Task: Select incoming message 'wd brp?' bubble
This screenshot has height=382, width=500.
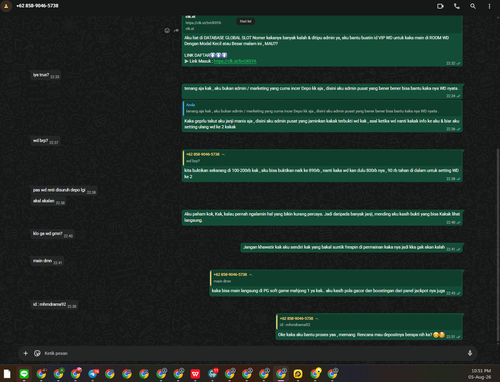Action: click(x=45, y=141)
